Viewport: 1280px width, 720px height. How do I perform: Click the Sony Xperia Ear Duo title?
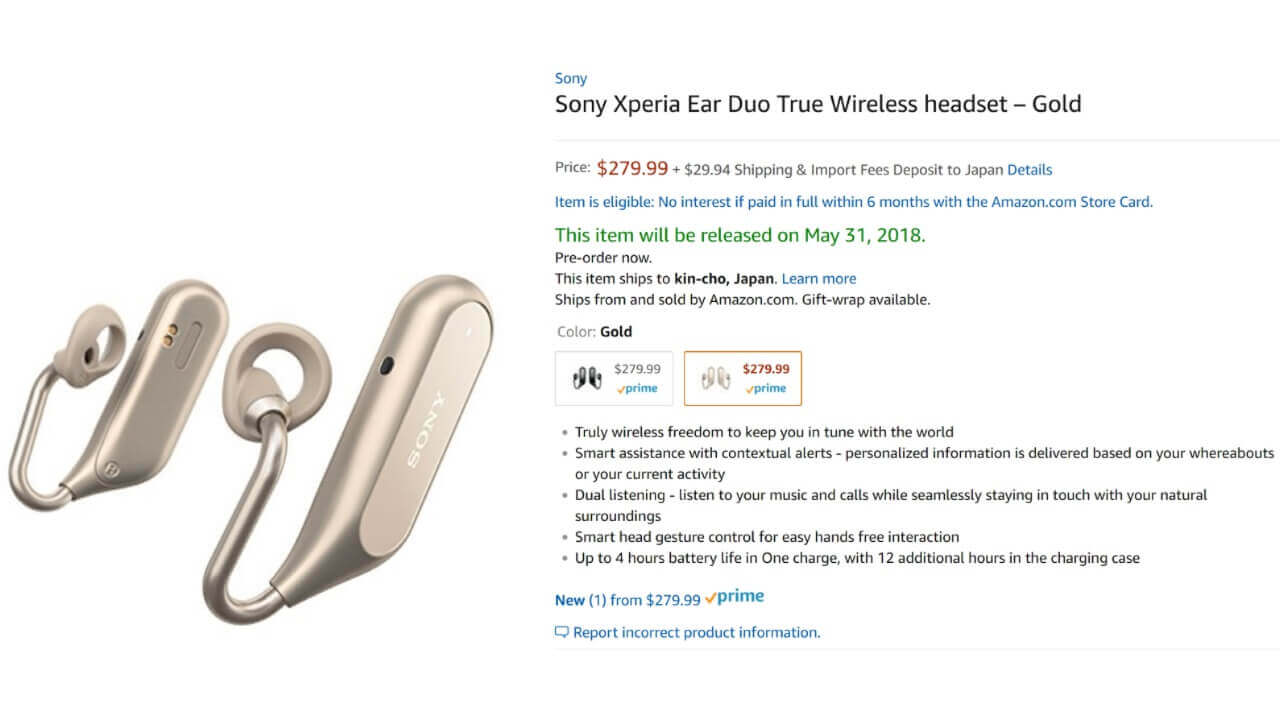click(818, 104)
